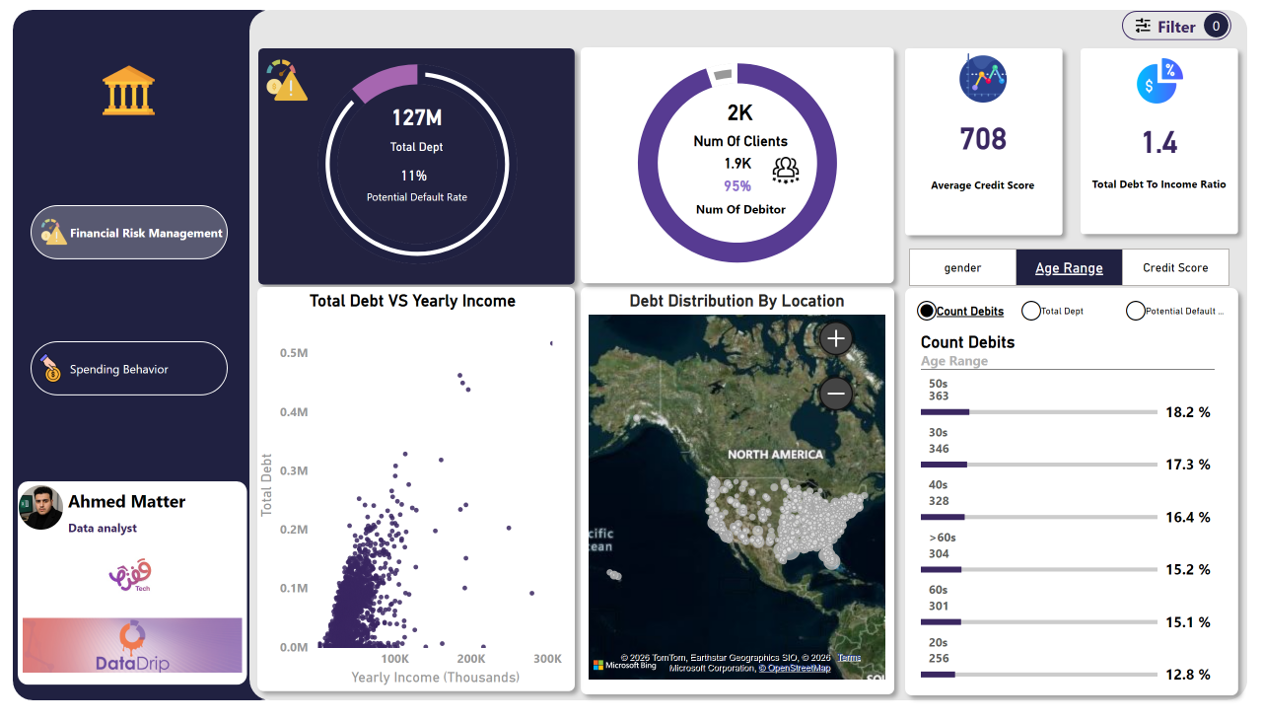Switch to the gender tab
This screenshot has width=1262, height=720.
tap(962, 267)
